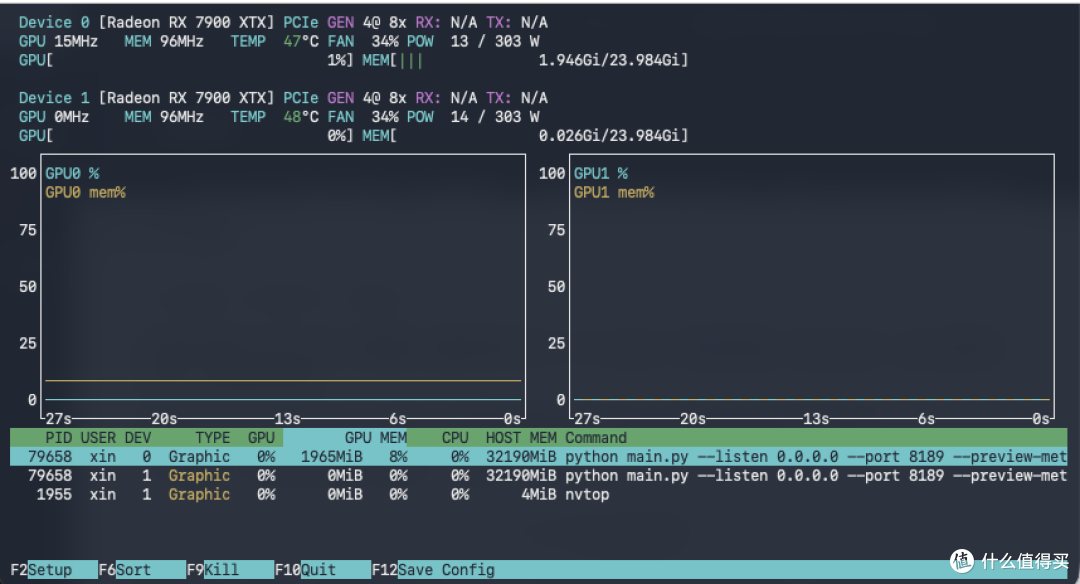
Task: Click the GPU MEM column header
Action: [375, 437]
